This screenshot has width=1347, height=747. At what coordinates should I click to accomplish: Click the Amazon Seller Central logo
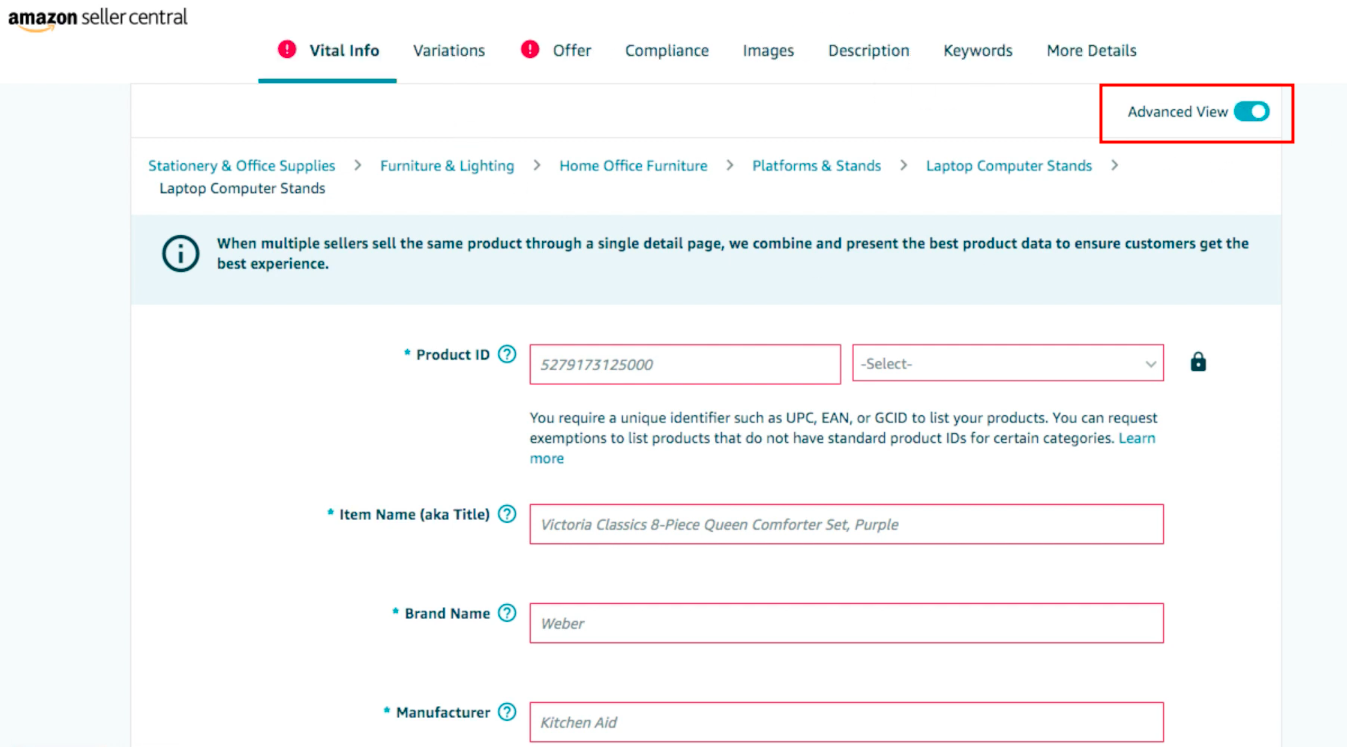click(97, 18)
